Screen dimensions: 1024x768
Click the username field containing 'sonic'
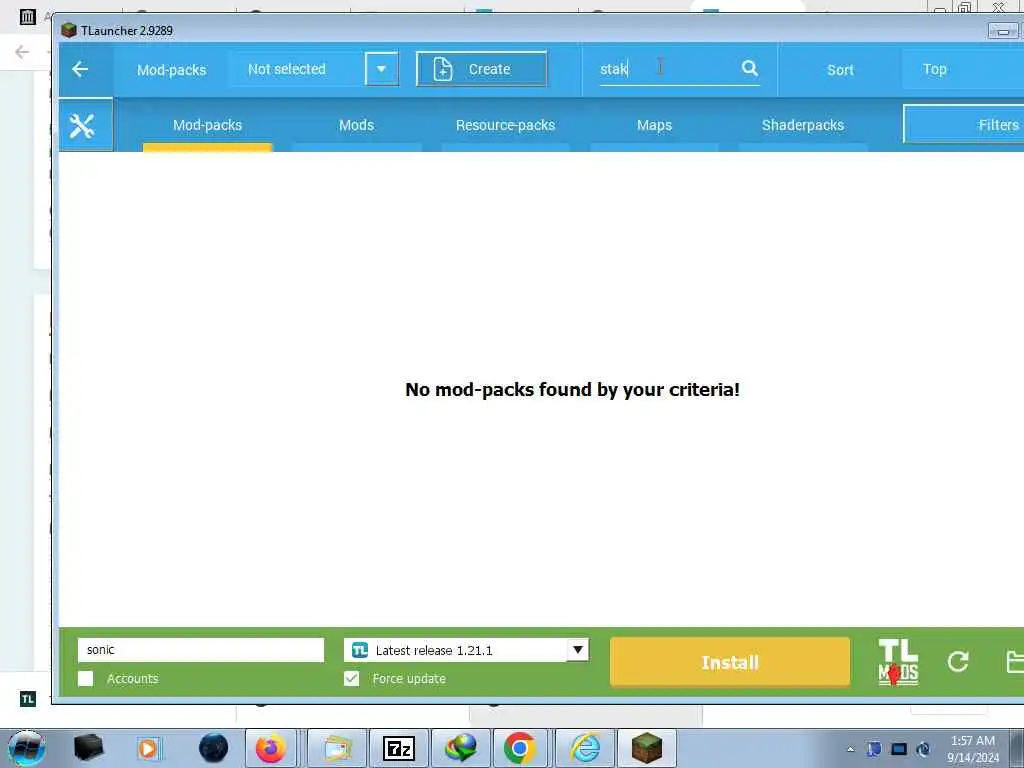200,650
